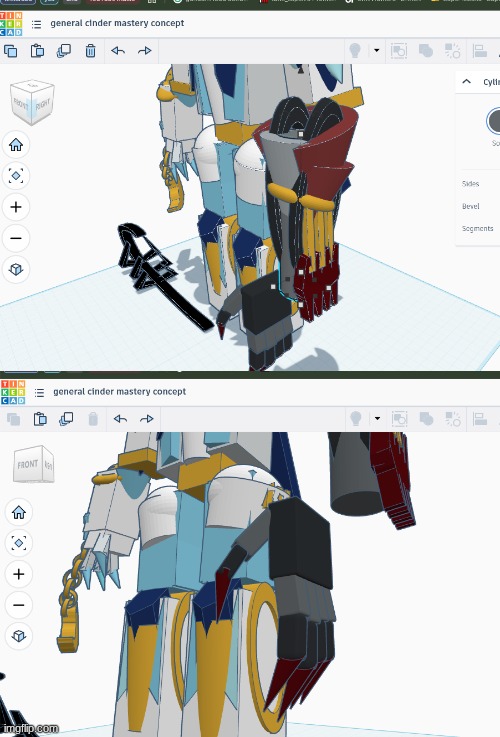Click the Redo arrow in the bottom toolbar

coord(147,419)
